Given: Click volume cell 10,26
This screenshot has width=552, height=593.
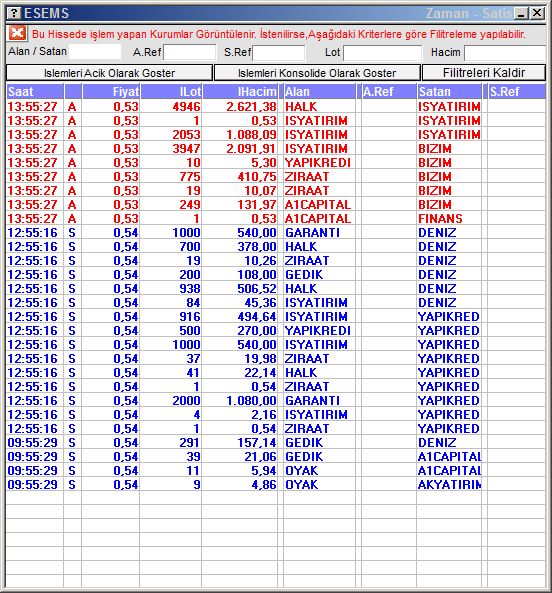Looking at the screenshot, I should 260,261.
